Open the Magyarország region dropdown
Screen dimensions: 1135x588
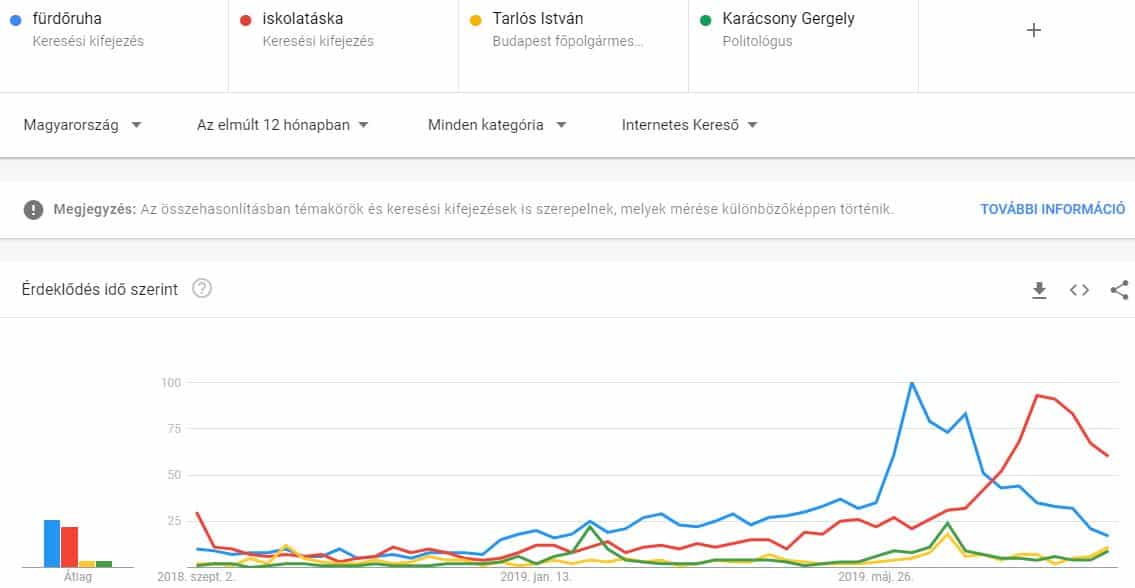[x=82, y=125]
